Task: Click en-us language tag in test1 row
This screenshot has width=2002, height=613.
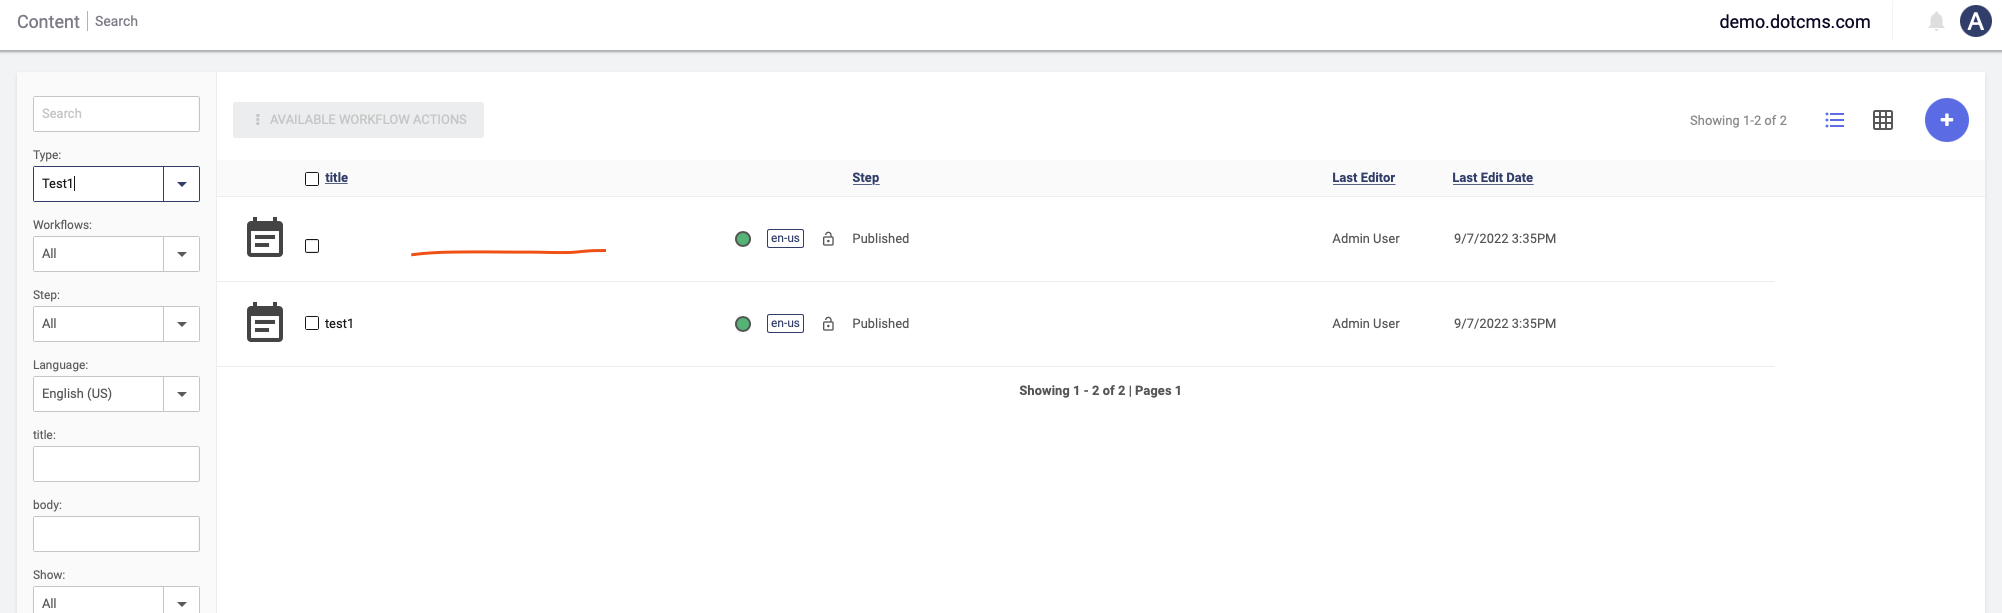Action: 785,323
